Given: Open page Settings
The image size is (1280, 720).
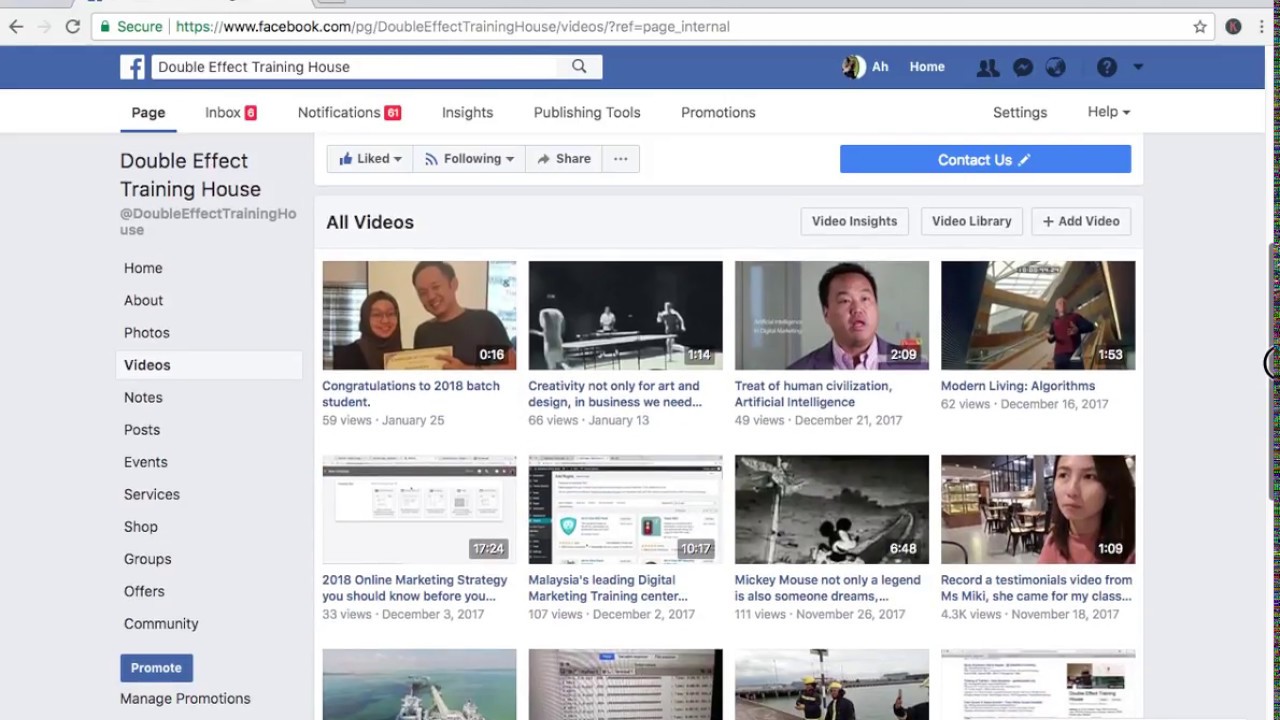Looking at the screenshot, I should (x=1019, y=113).
